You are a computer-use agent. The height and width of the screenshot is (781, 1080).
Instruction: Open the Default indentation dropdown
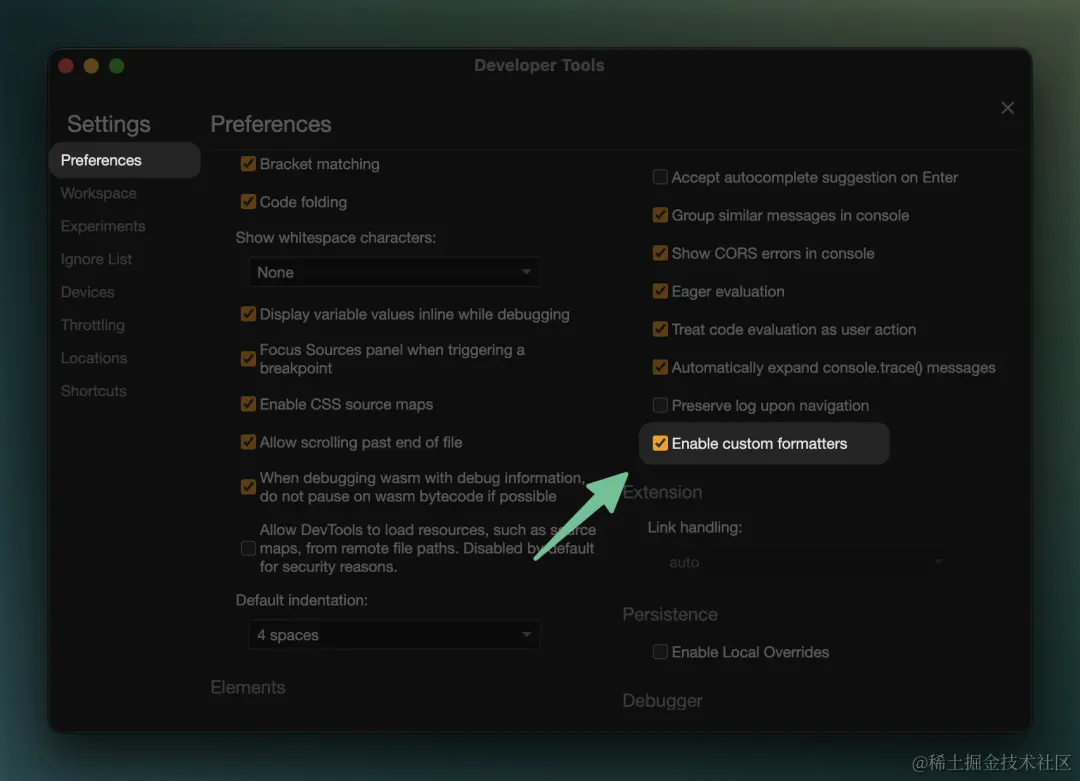[x=394, y=635]
